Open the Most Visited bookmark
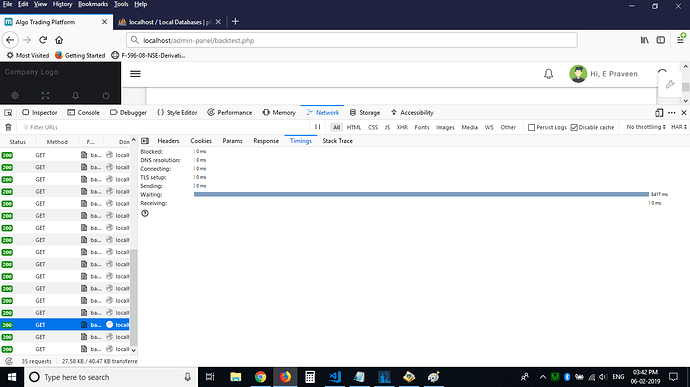This screenshot has height=387, width=690. pos(28,55)
